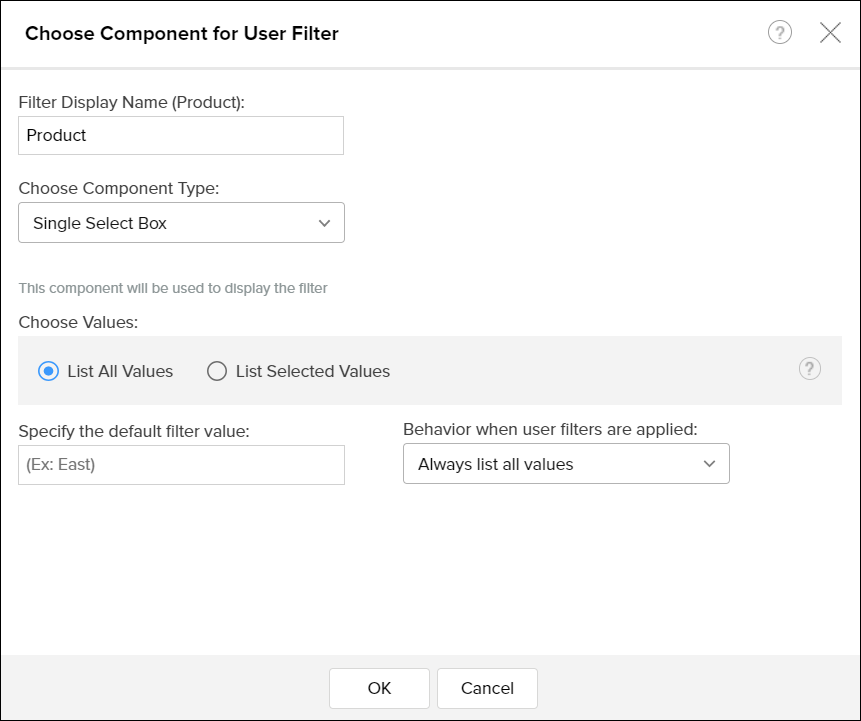The height and width of the screenshot is (721, 861).
Task: Click the help icon beside Choose Values
Action: pyautogui.click(x=810, y=370)
